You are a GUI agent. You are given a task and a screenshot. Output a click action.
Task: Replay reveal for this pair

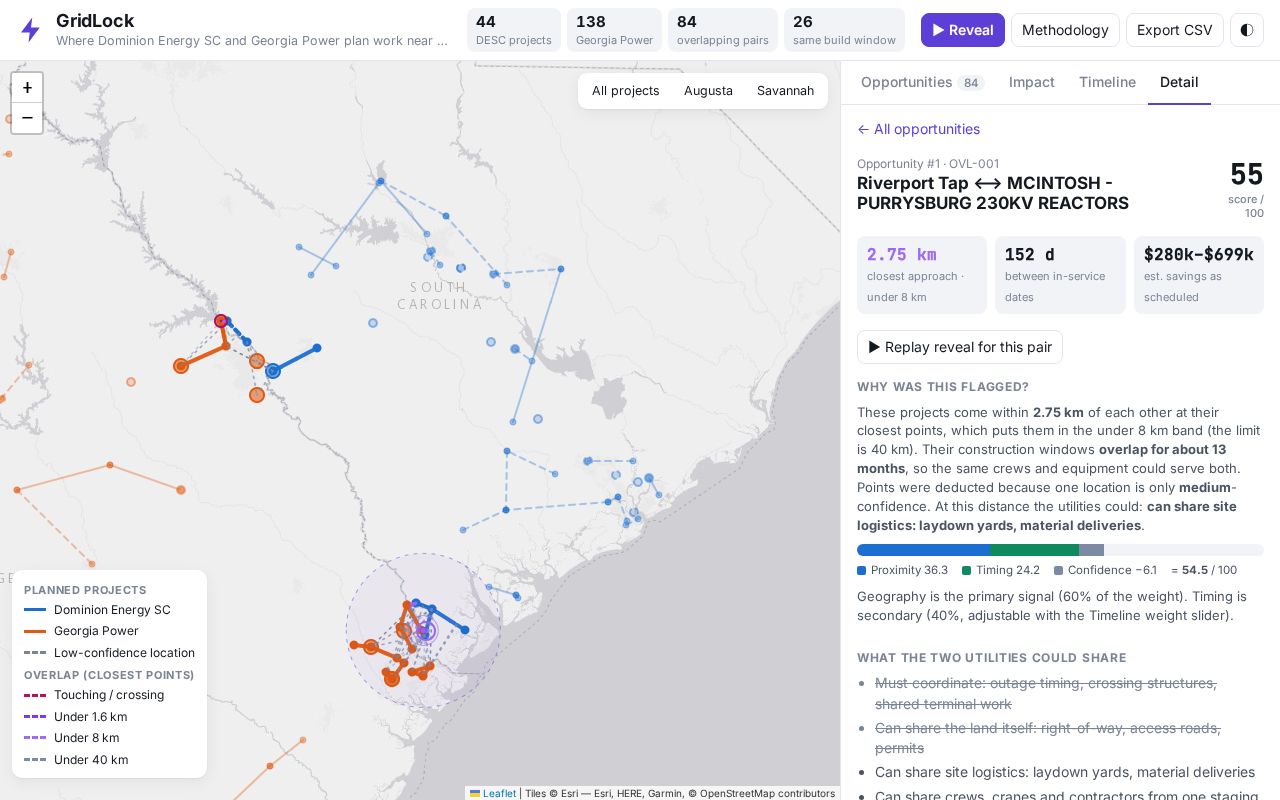960,347
